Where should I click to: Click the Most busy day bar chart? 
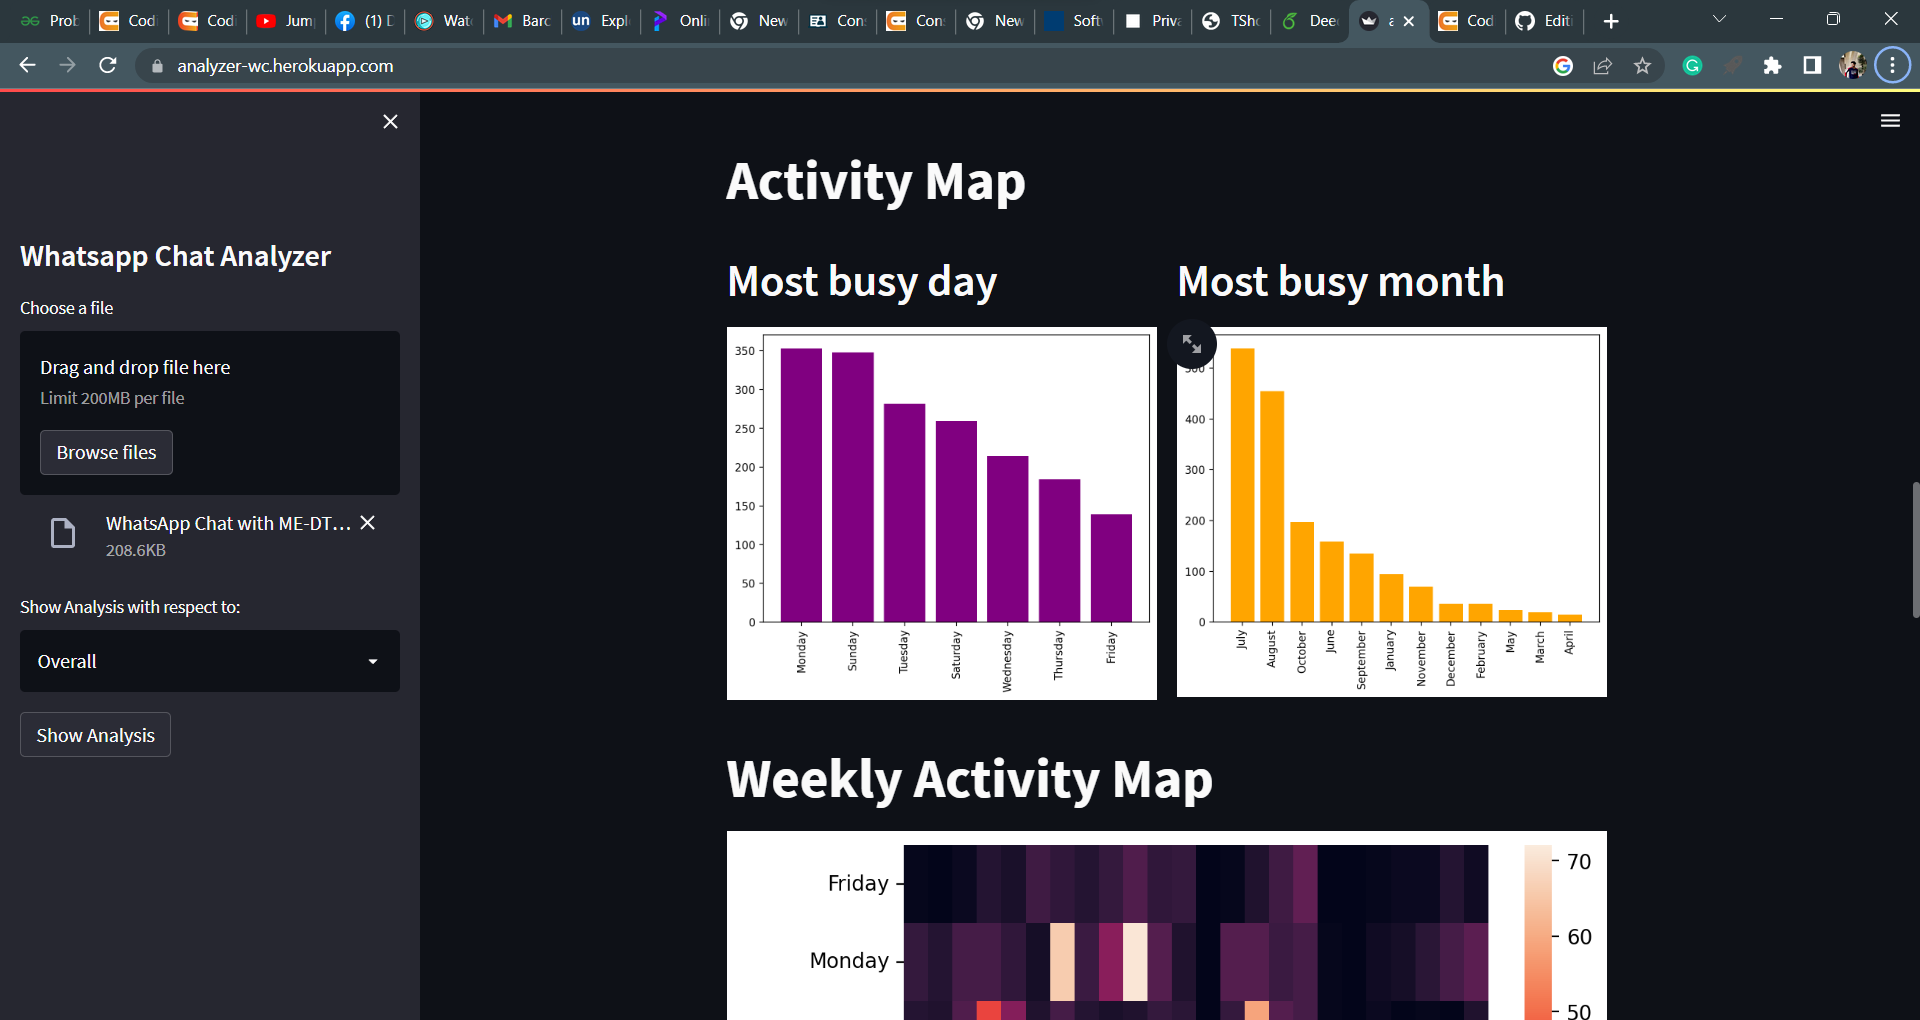coord(942,513)
